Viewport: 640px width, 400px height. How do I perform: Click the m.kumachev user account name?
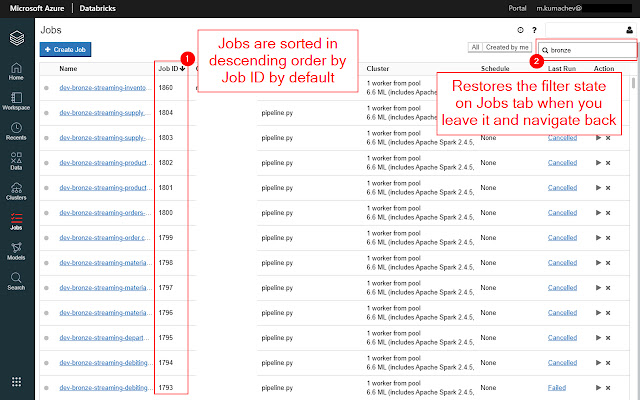coord(559,8)
